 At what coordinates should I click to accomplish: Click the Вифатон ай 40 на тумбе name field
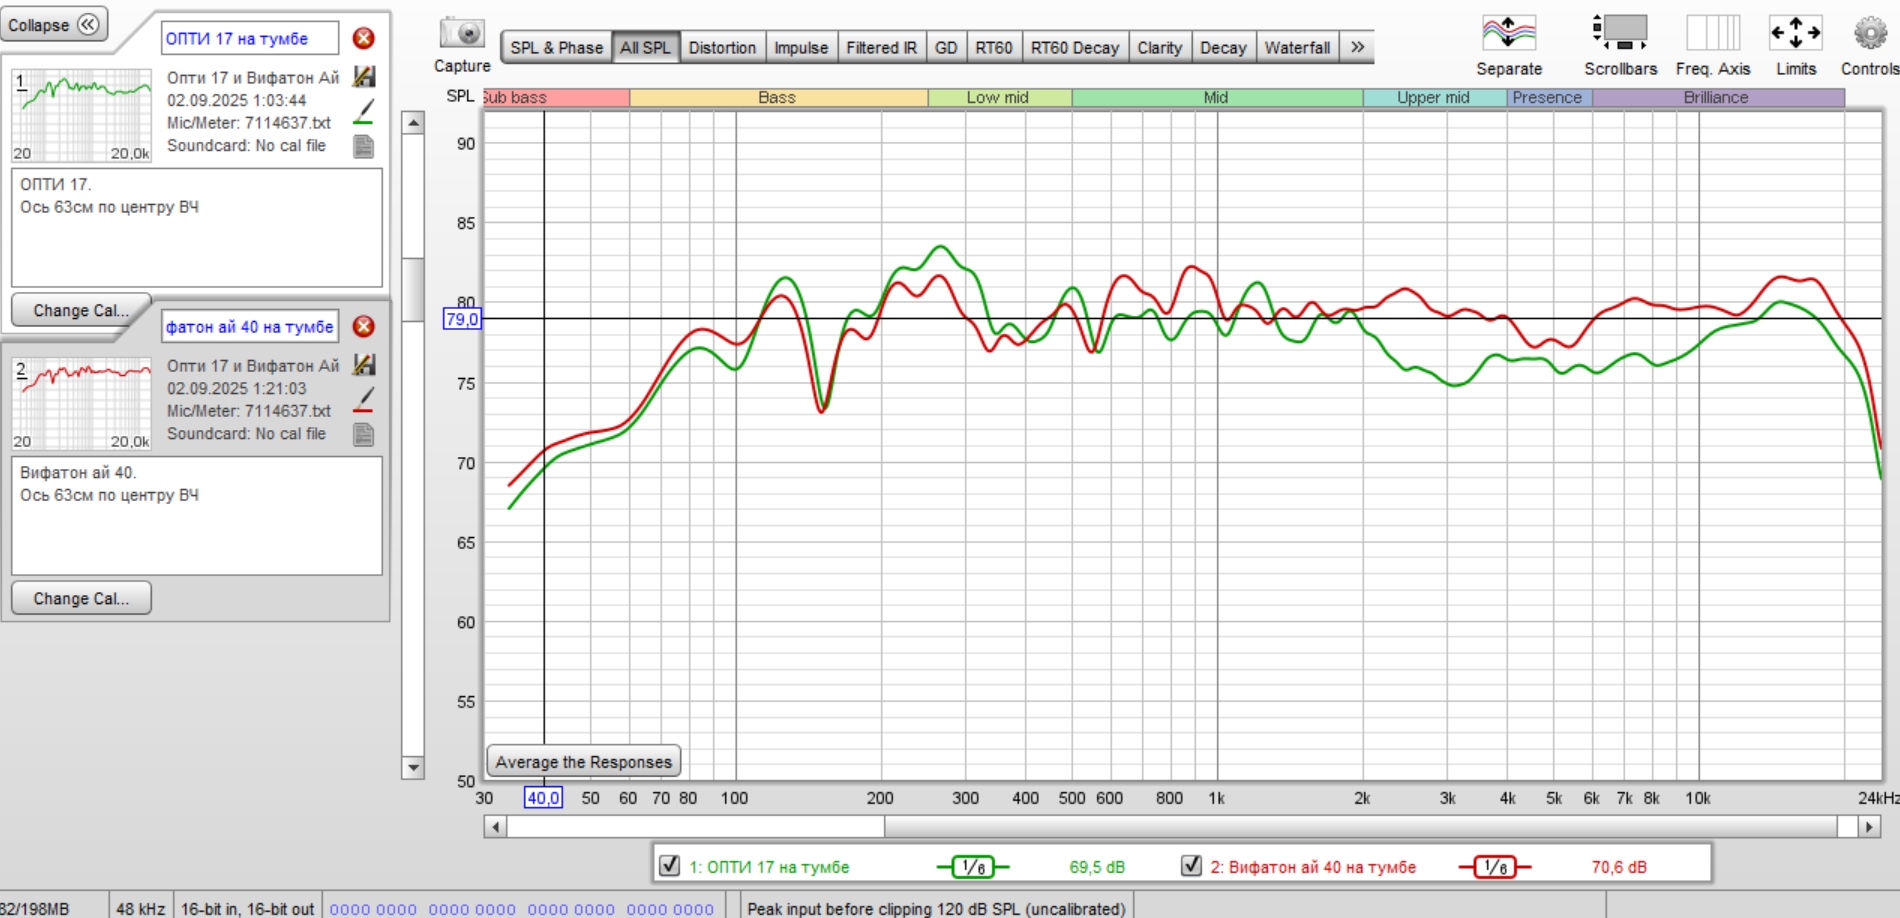250,326
